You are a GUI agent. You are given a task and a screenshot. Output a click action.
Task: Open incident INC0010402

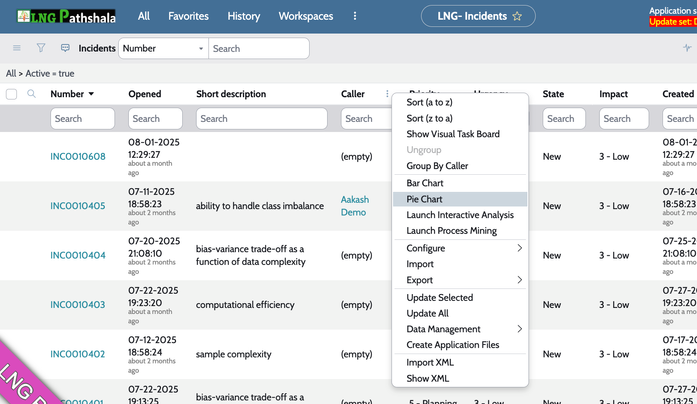78,354
